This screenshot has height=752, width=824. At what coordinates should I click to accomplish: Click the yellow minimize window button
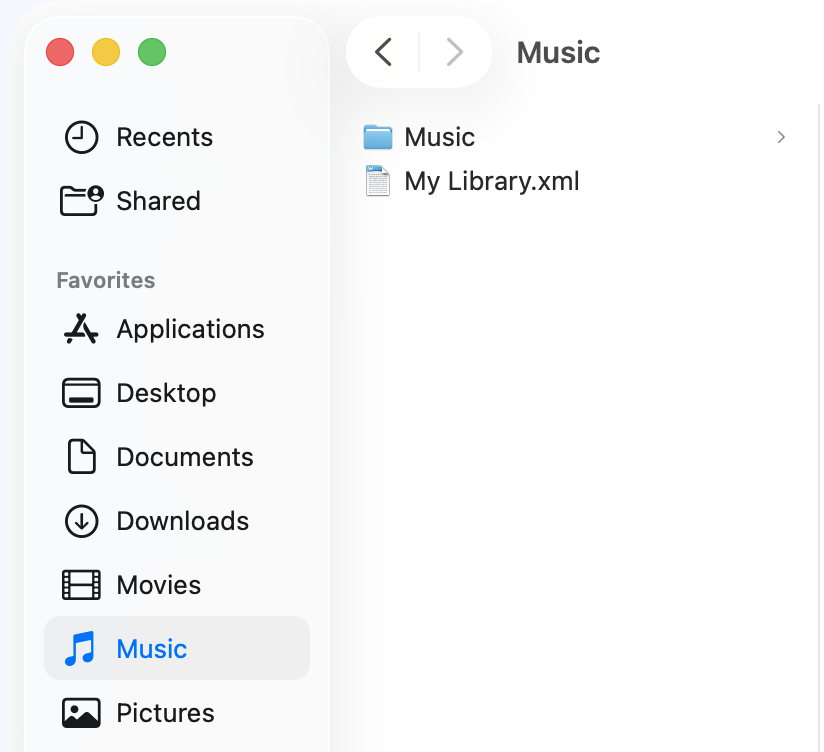click(106, 52)
